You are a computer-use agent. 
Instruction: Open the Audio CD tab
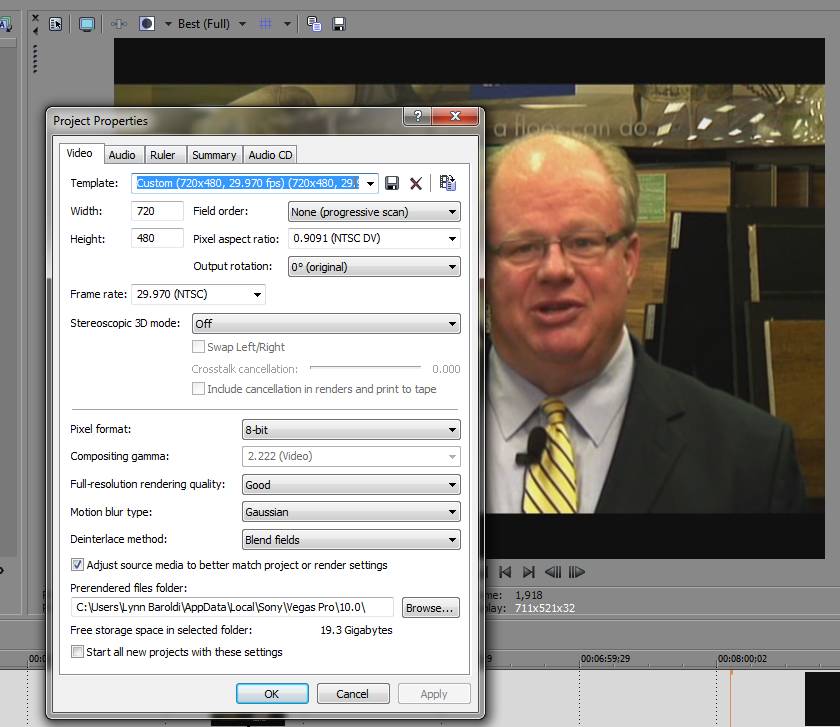click(x=270, y=155)
